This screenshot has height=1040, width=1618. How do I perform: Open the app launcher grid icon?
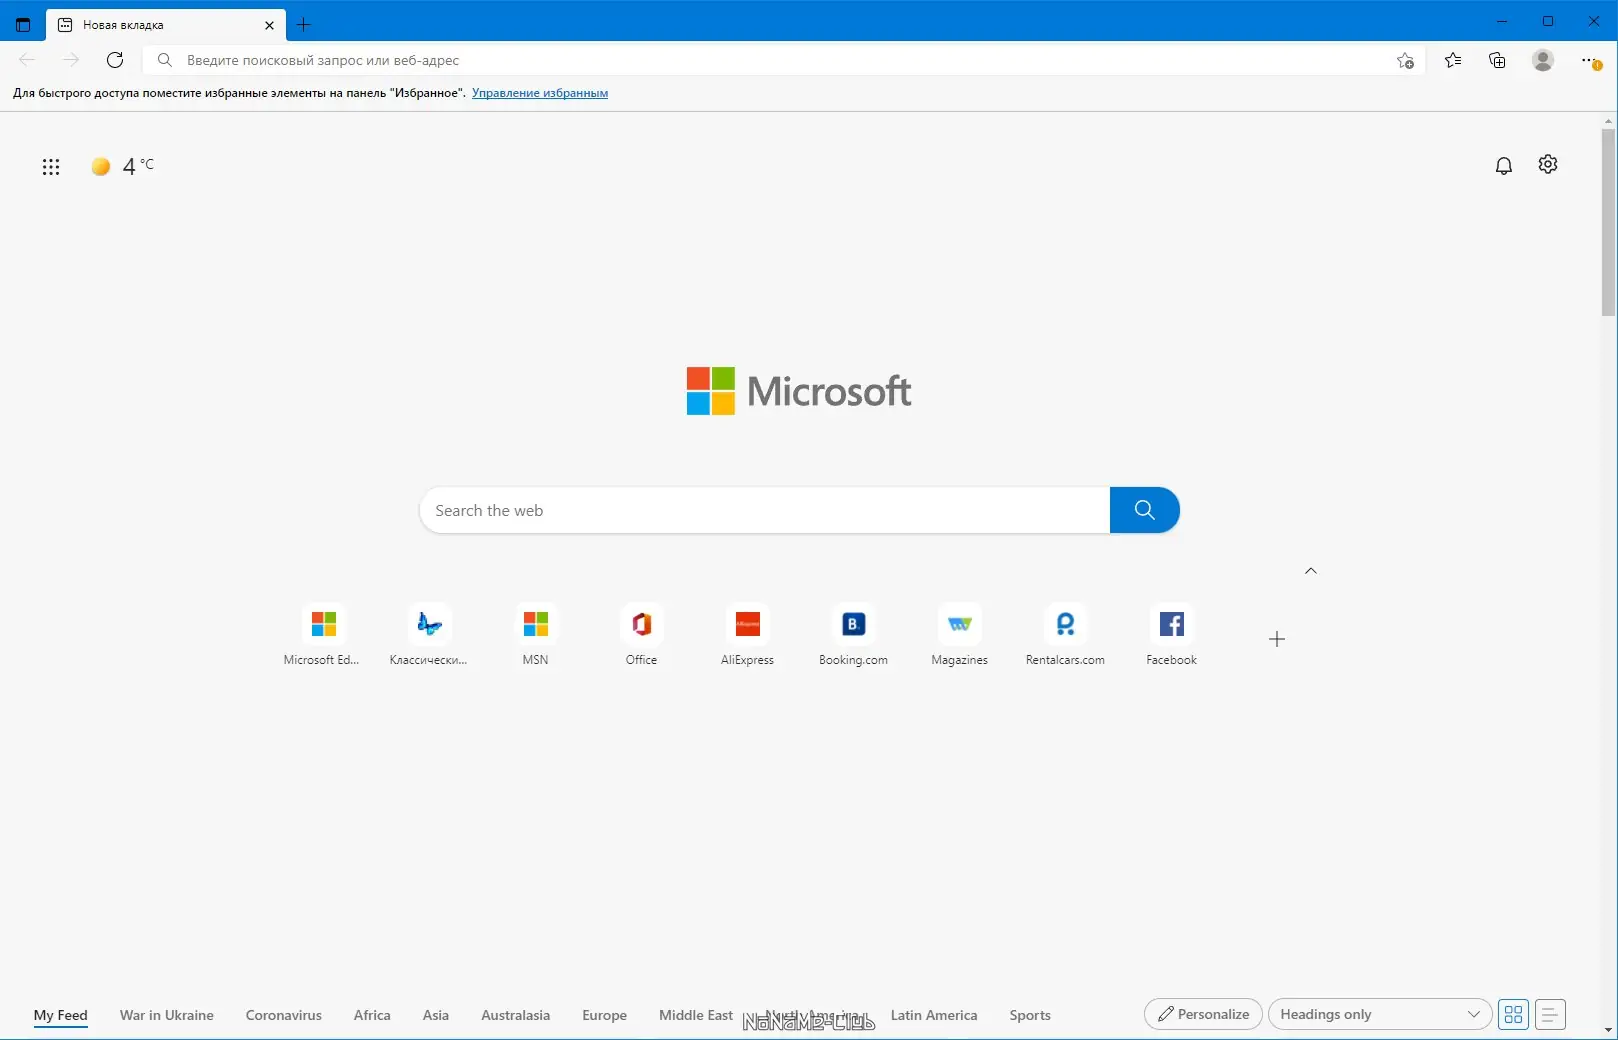(x=51, y=167)
